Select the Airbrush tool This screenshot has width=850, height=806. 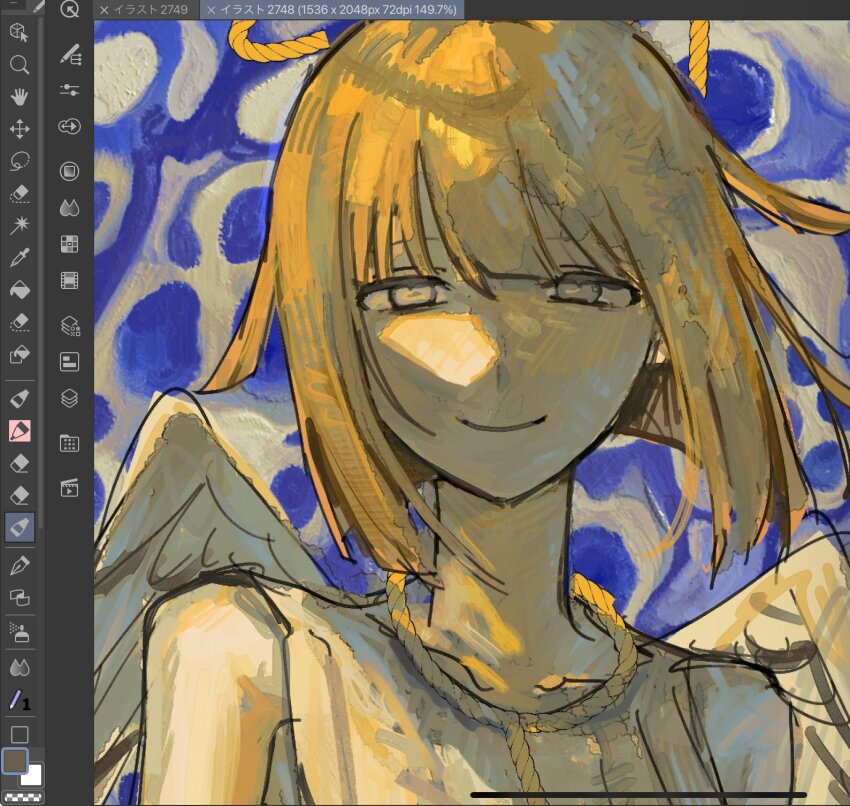point(20,631)
